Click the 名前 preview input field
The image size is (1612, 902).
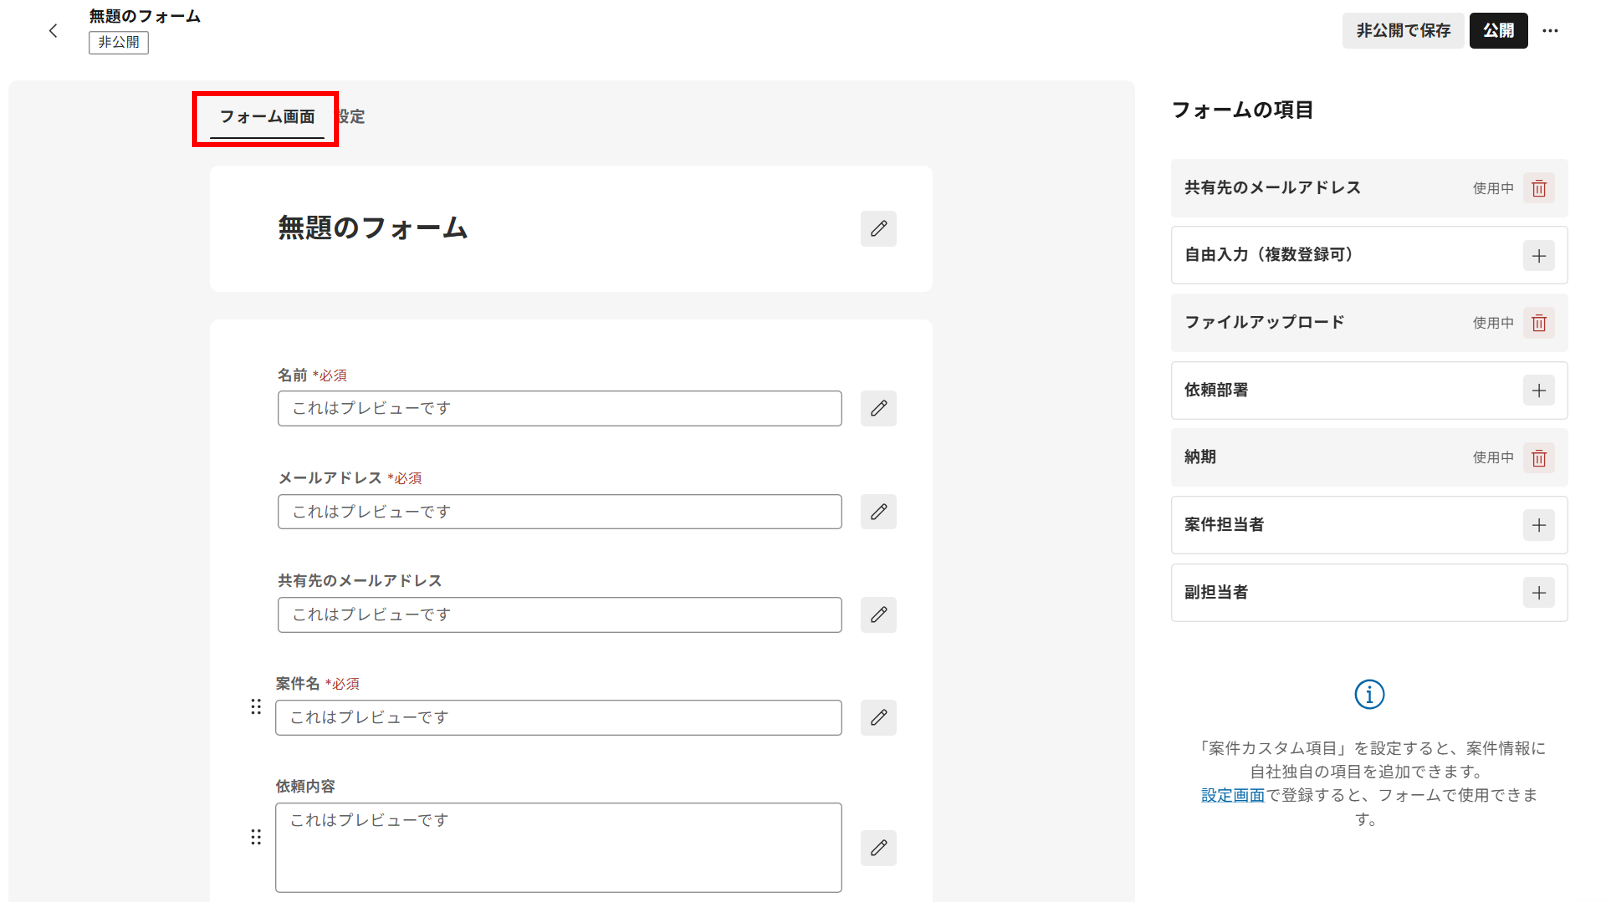(x=560, y=408)
